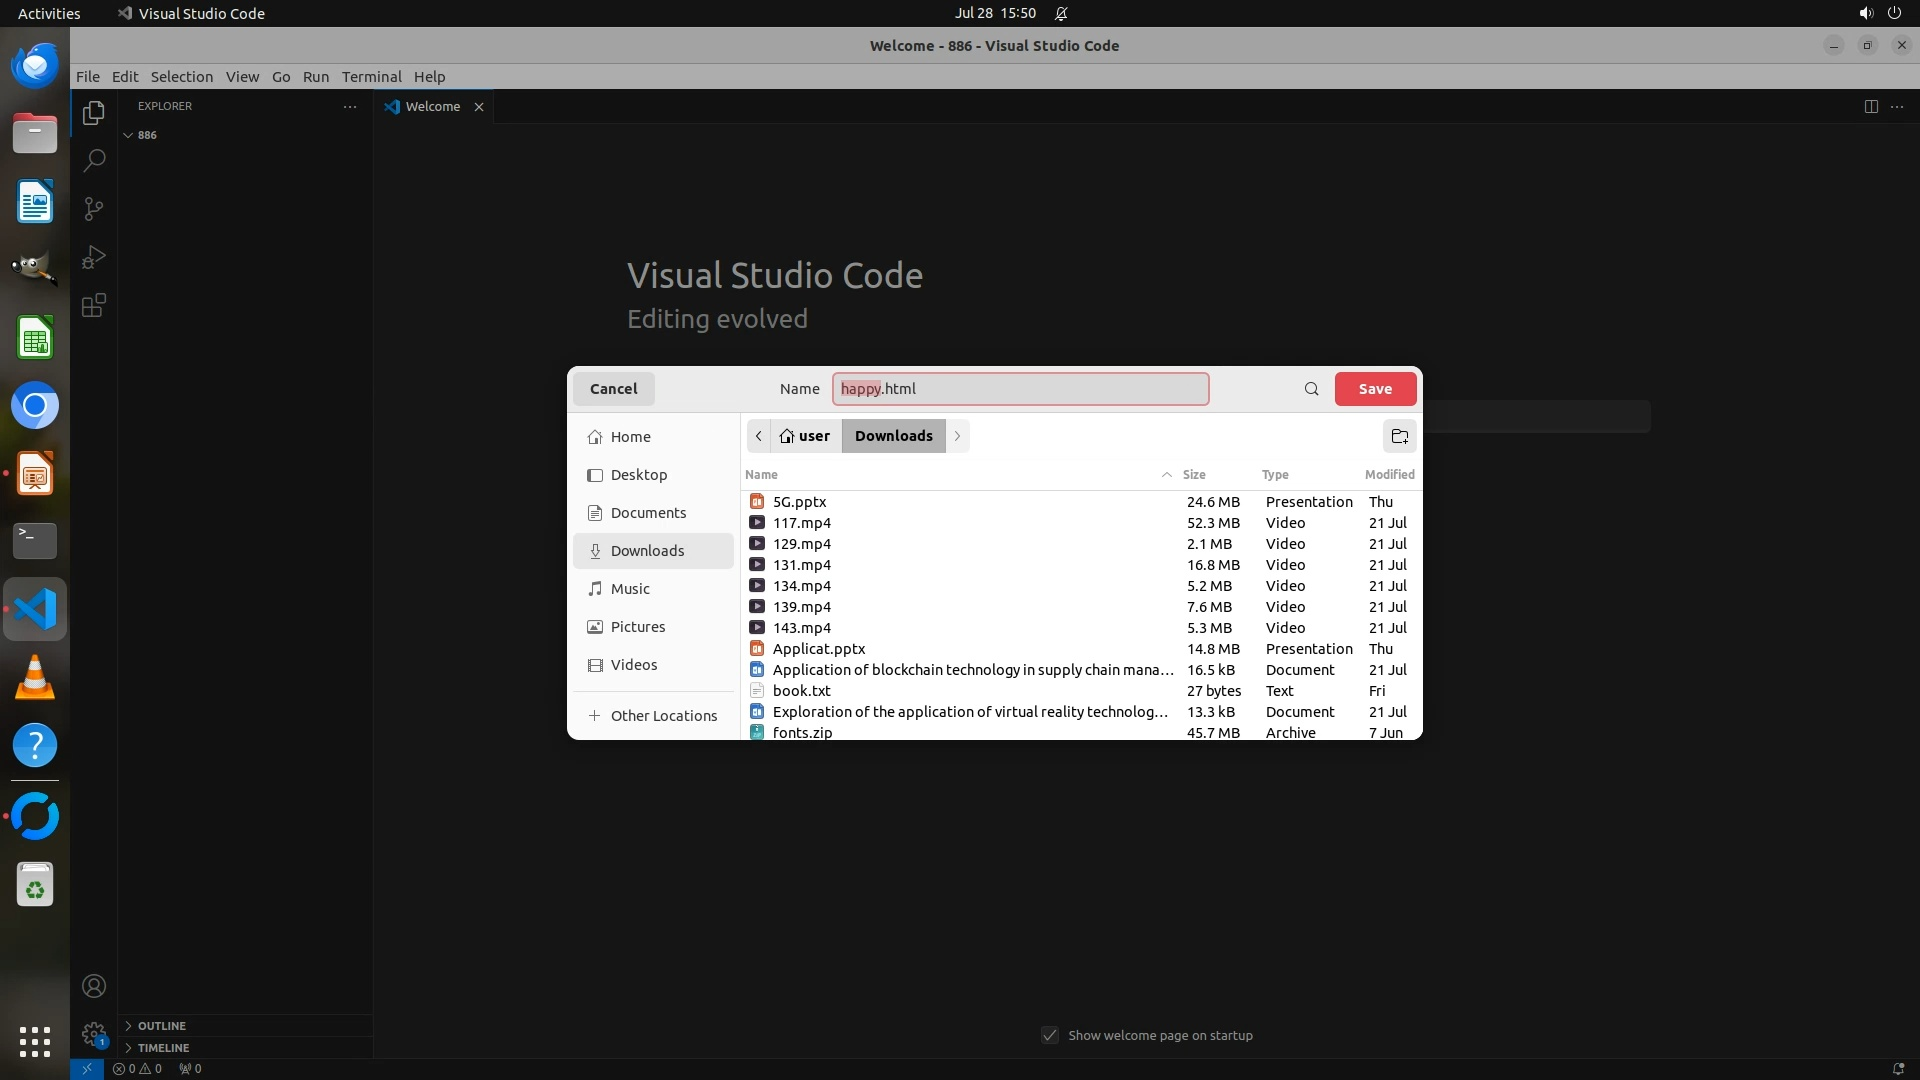Open the Search view in activity bar
The image size is (1920, 1080).
coord(93,160)
